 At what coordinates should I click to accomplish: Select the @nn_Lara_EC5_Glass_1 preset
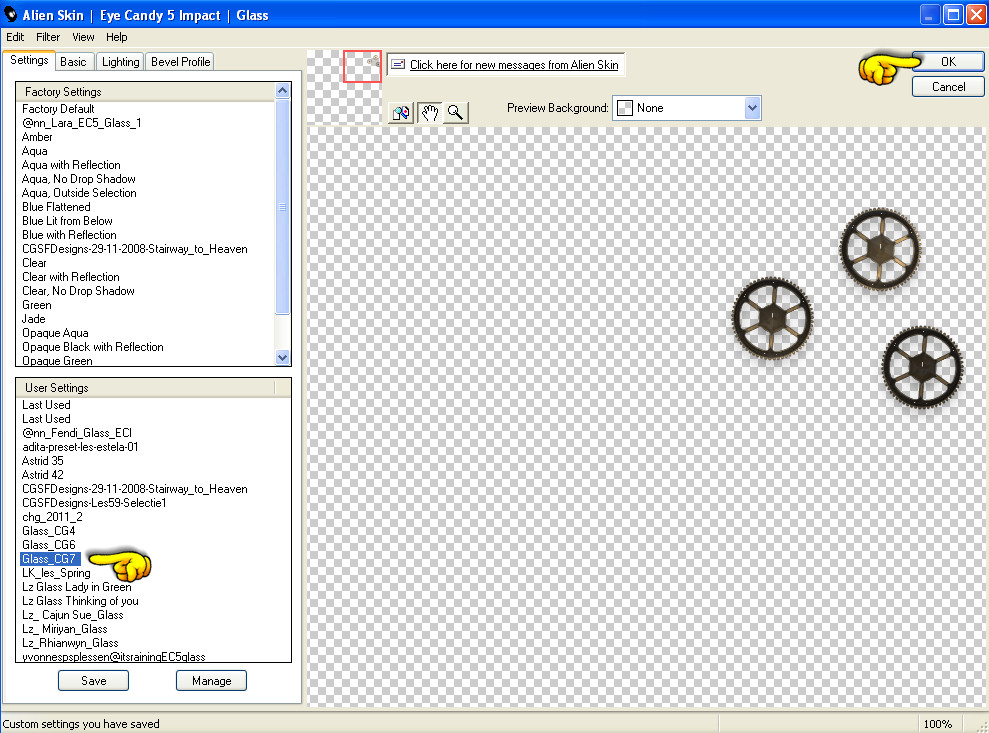[x=81, y=123]
